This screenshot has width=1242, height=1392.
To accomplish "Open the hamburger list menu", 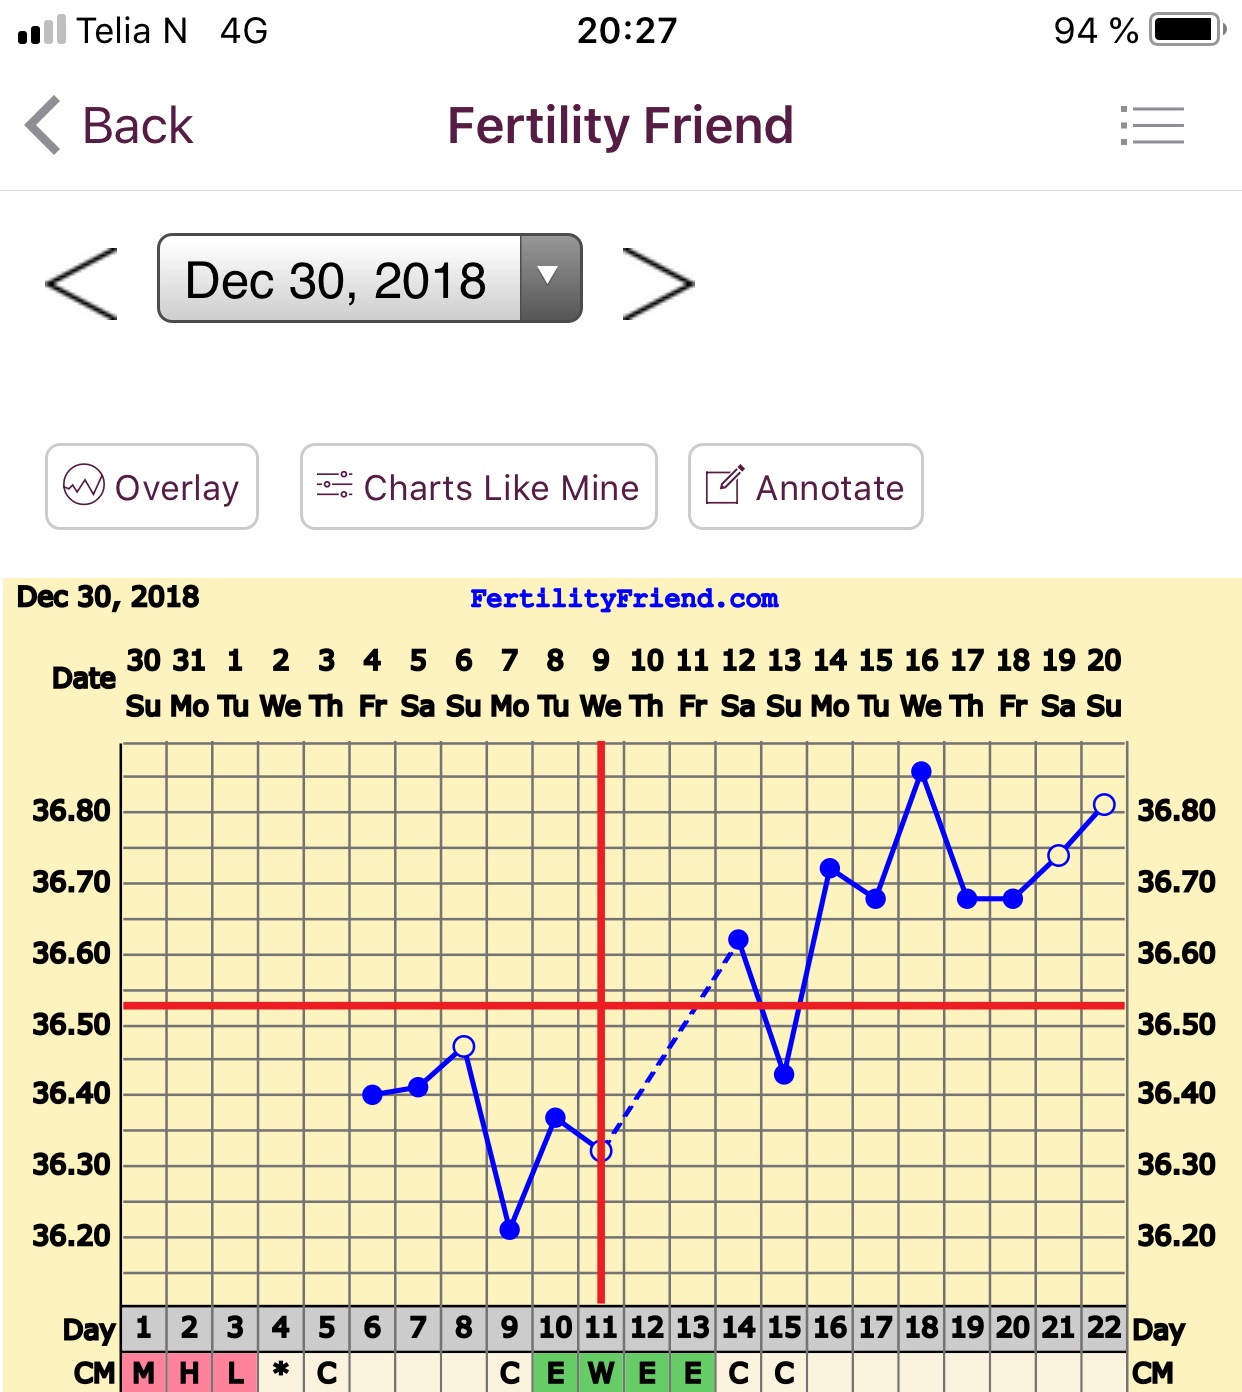I will pos(1152,126).
